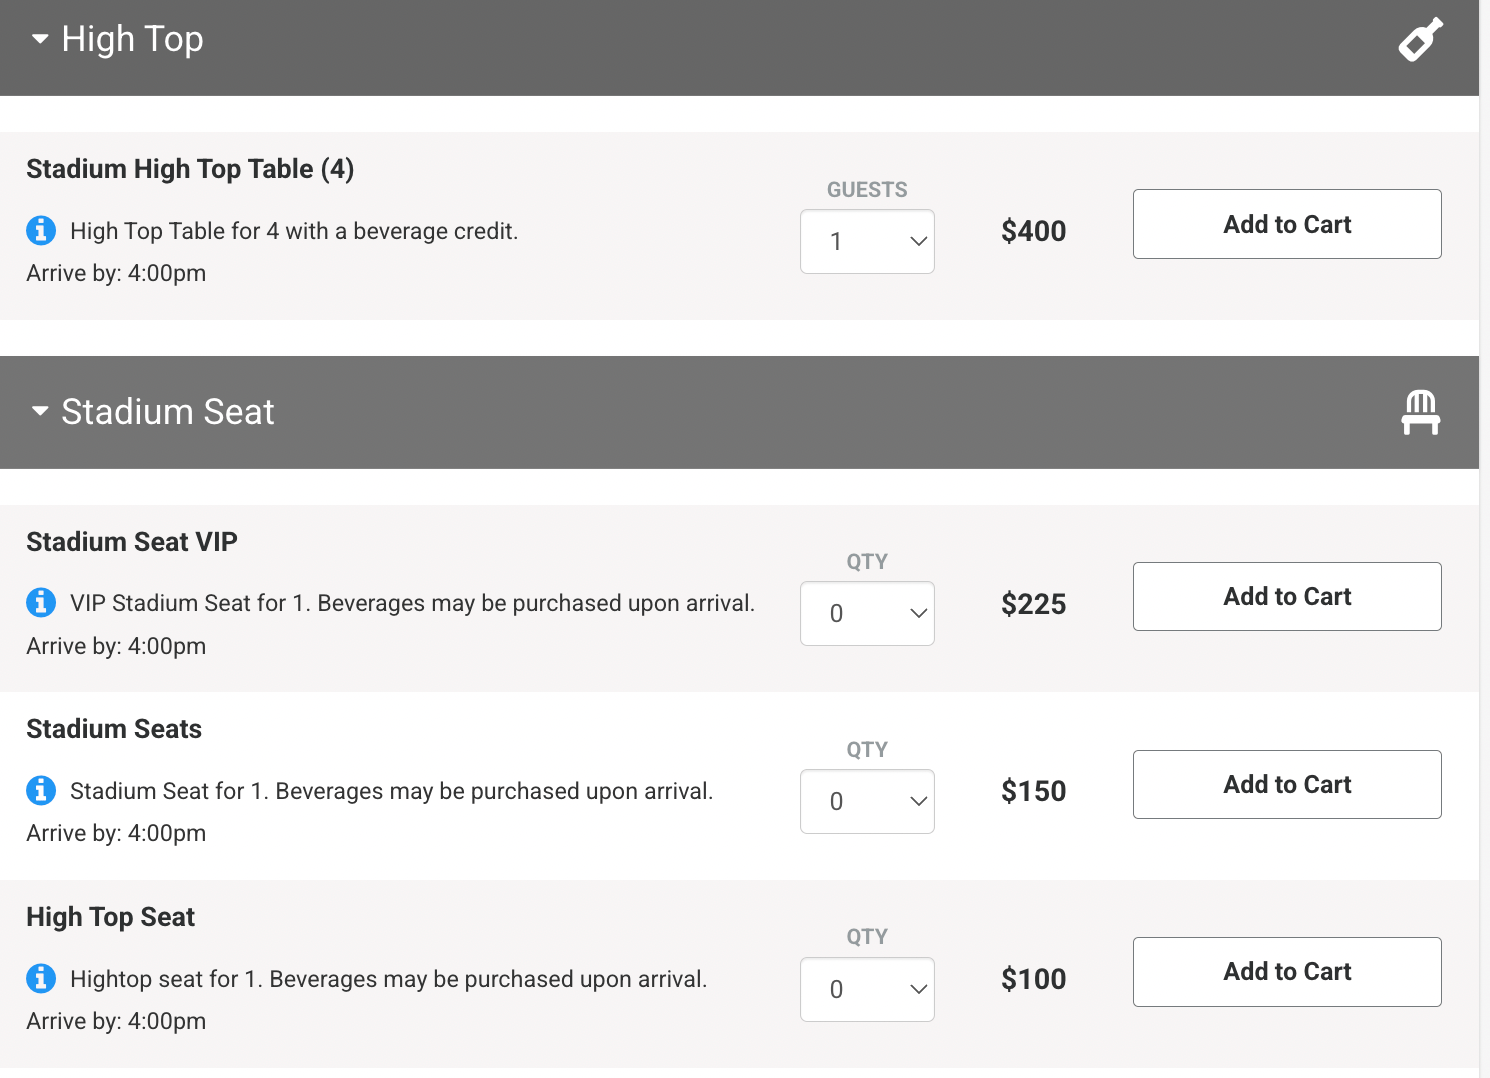Click info icon beside Stadium Seats description
Image resolution: width=1490 pixels, height=1078 pixels.
41,791
